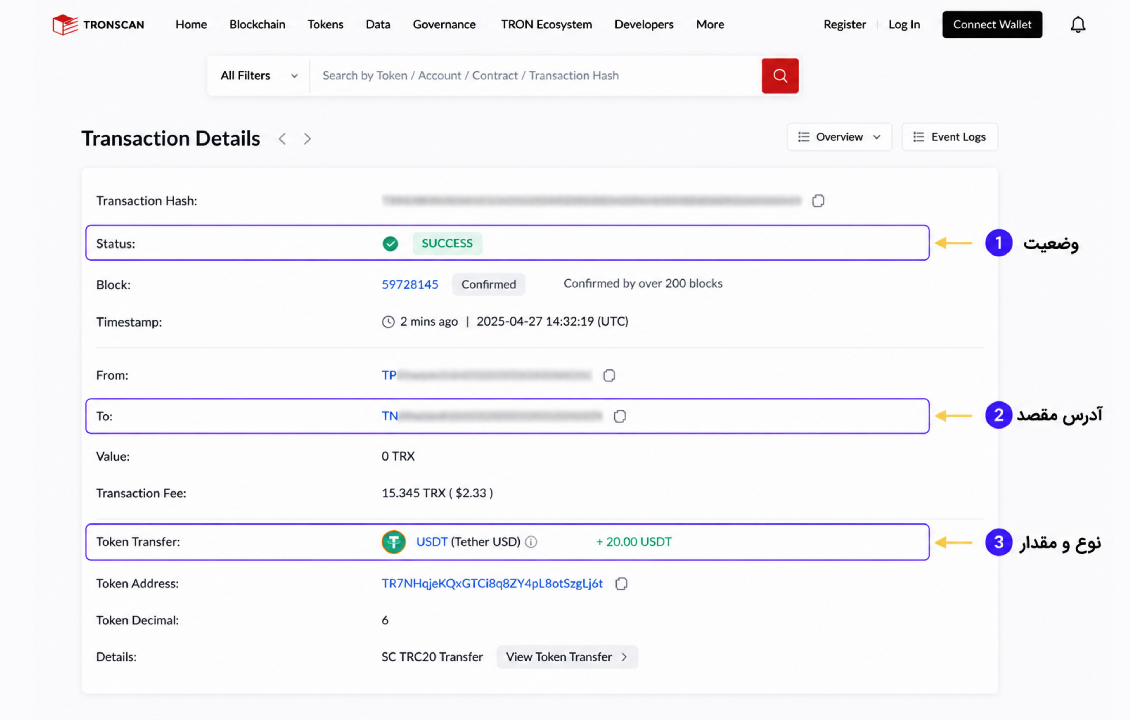1130x720 pixels.
Task: Focus the token/account search field
Action: coord(535,76)
